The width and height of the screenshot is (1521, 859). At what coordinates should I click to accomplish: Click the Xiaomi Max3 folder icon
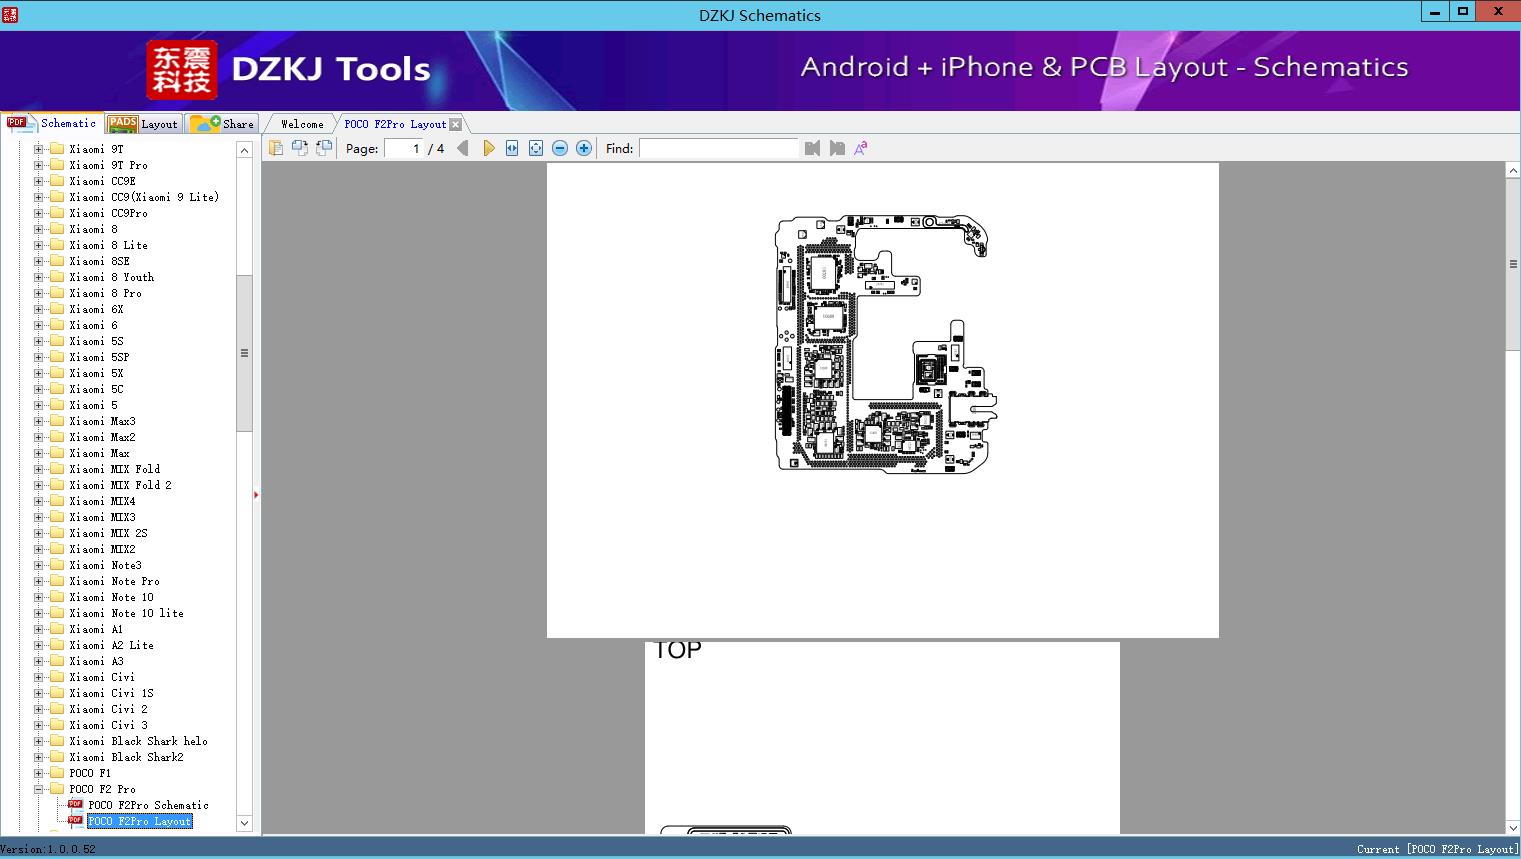tap(57, 421)
